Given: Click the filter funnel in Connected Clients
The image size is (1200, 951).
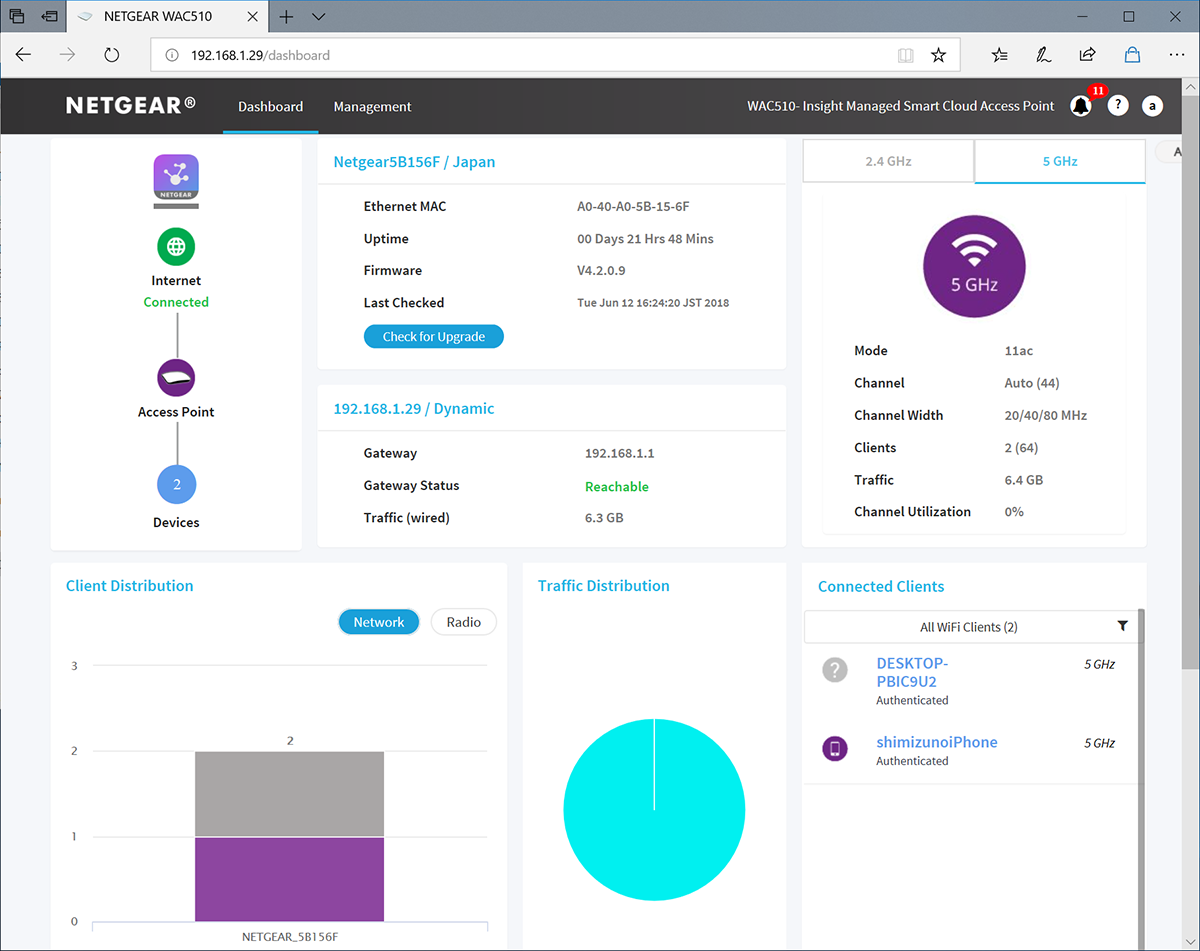Looking at the screenshot, I should 1122,626.
